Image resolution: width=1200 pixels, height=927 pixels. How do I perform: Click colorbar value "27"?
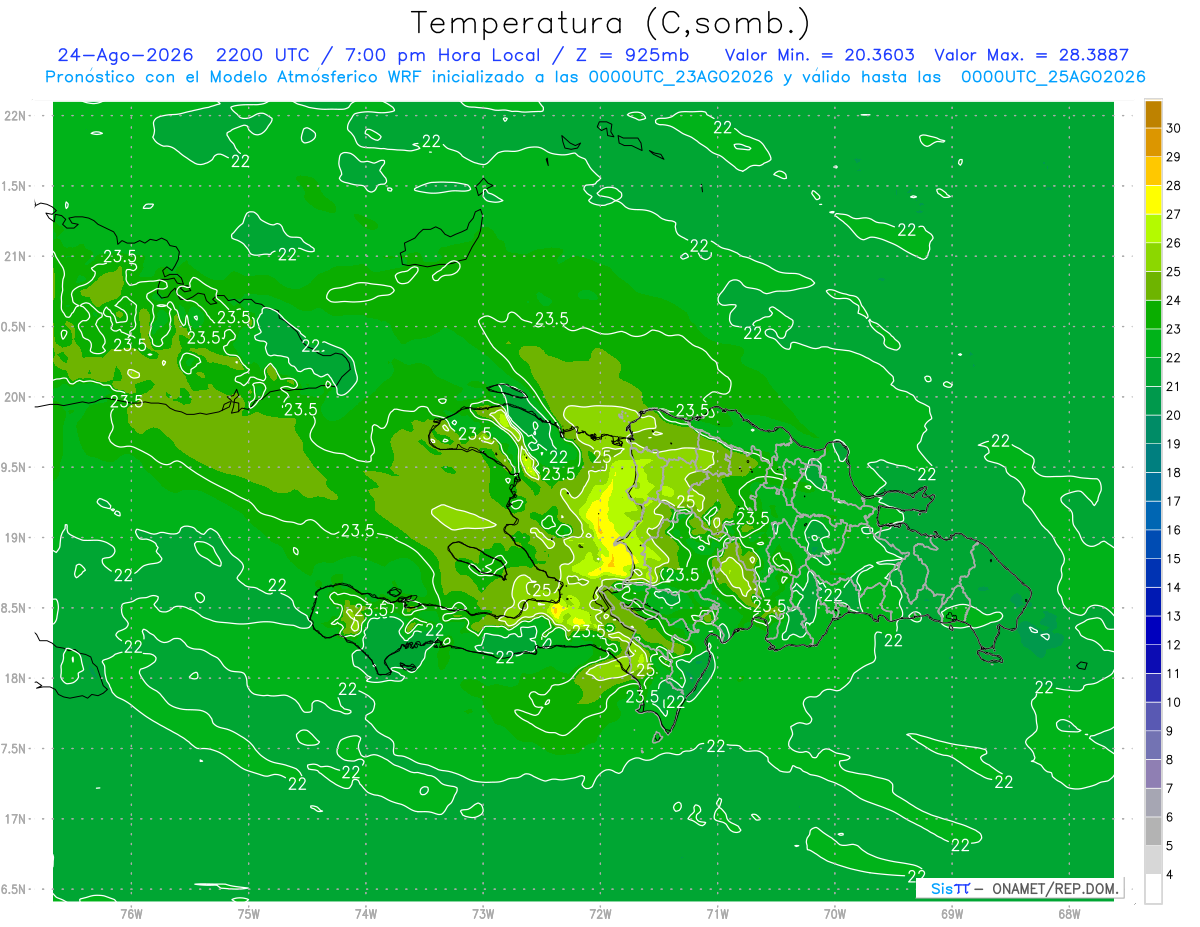1175,214
